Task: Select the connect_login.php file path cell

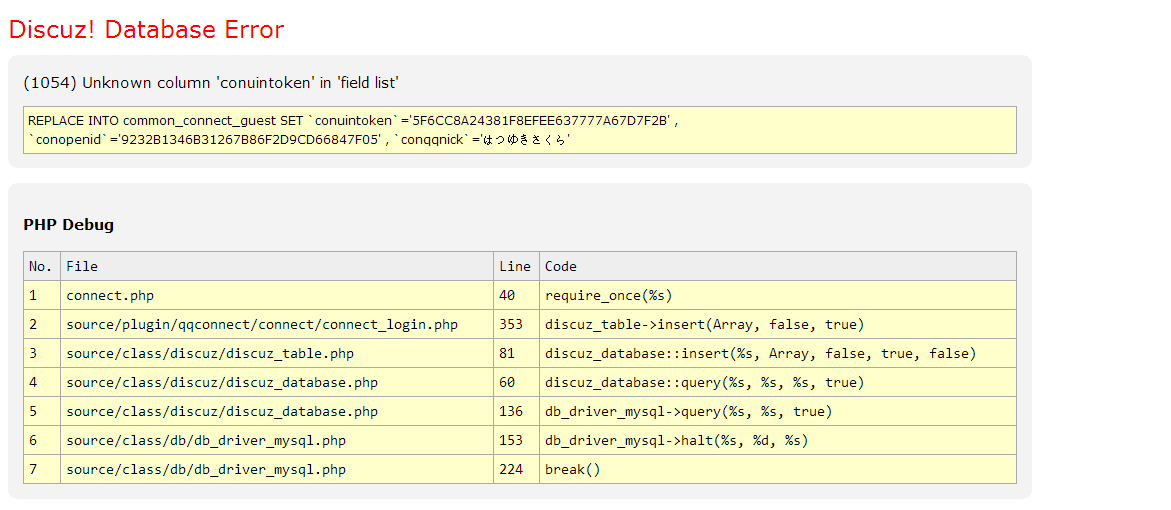Action: tap(262, 324)
